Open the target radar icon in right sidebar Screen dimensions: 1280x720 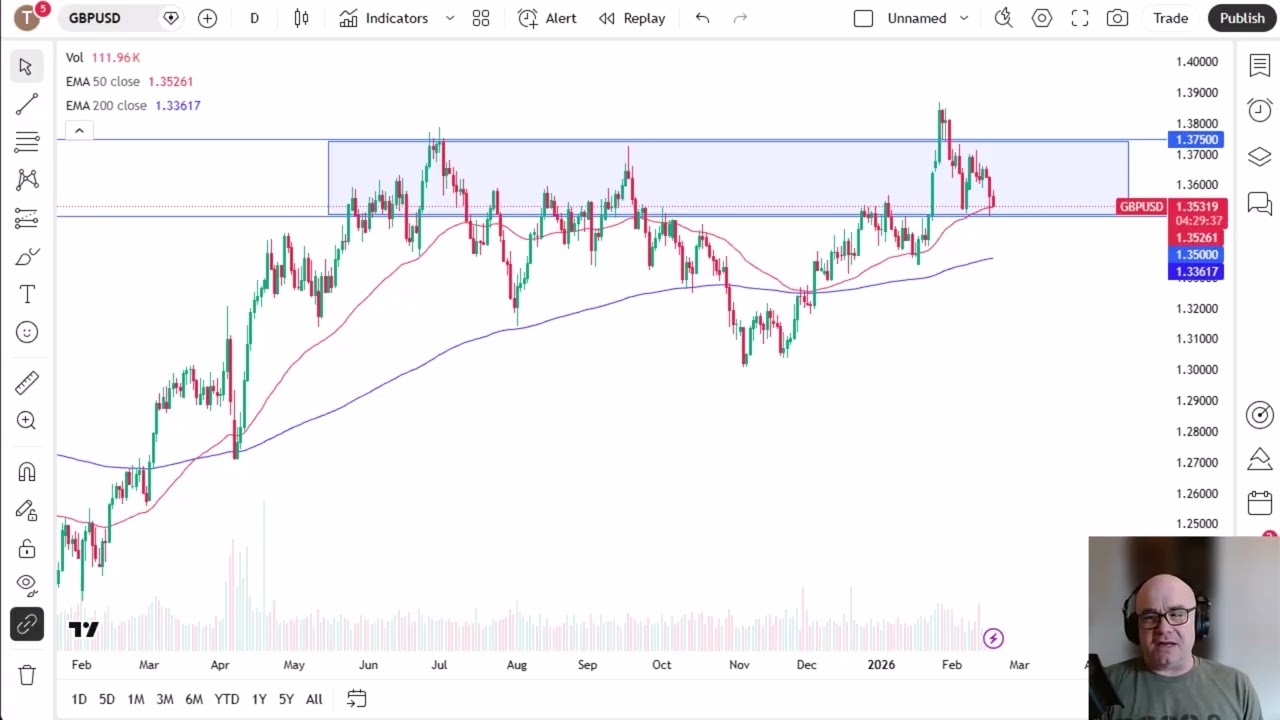[1259, 414]
